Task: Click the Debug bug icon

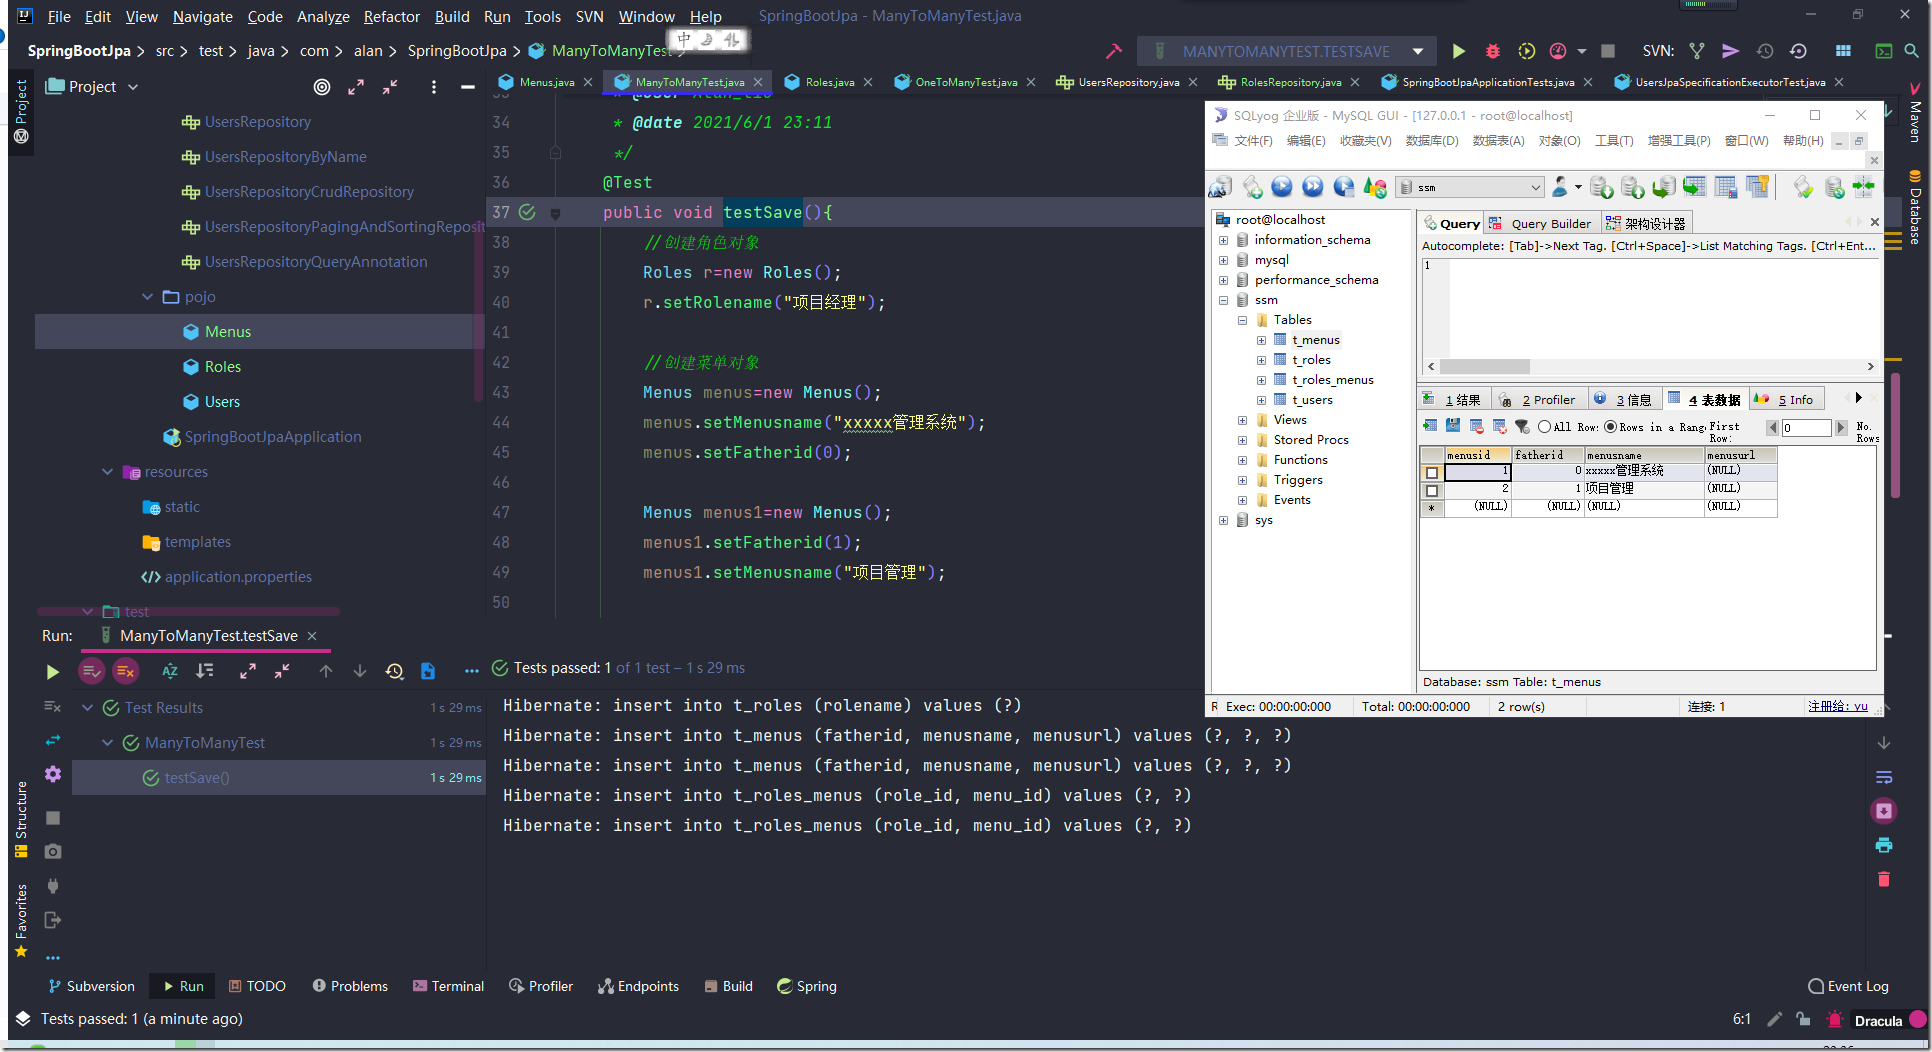Action: tap(1492, 51)
